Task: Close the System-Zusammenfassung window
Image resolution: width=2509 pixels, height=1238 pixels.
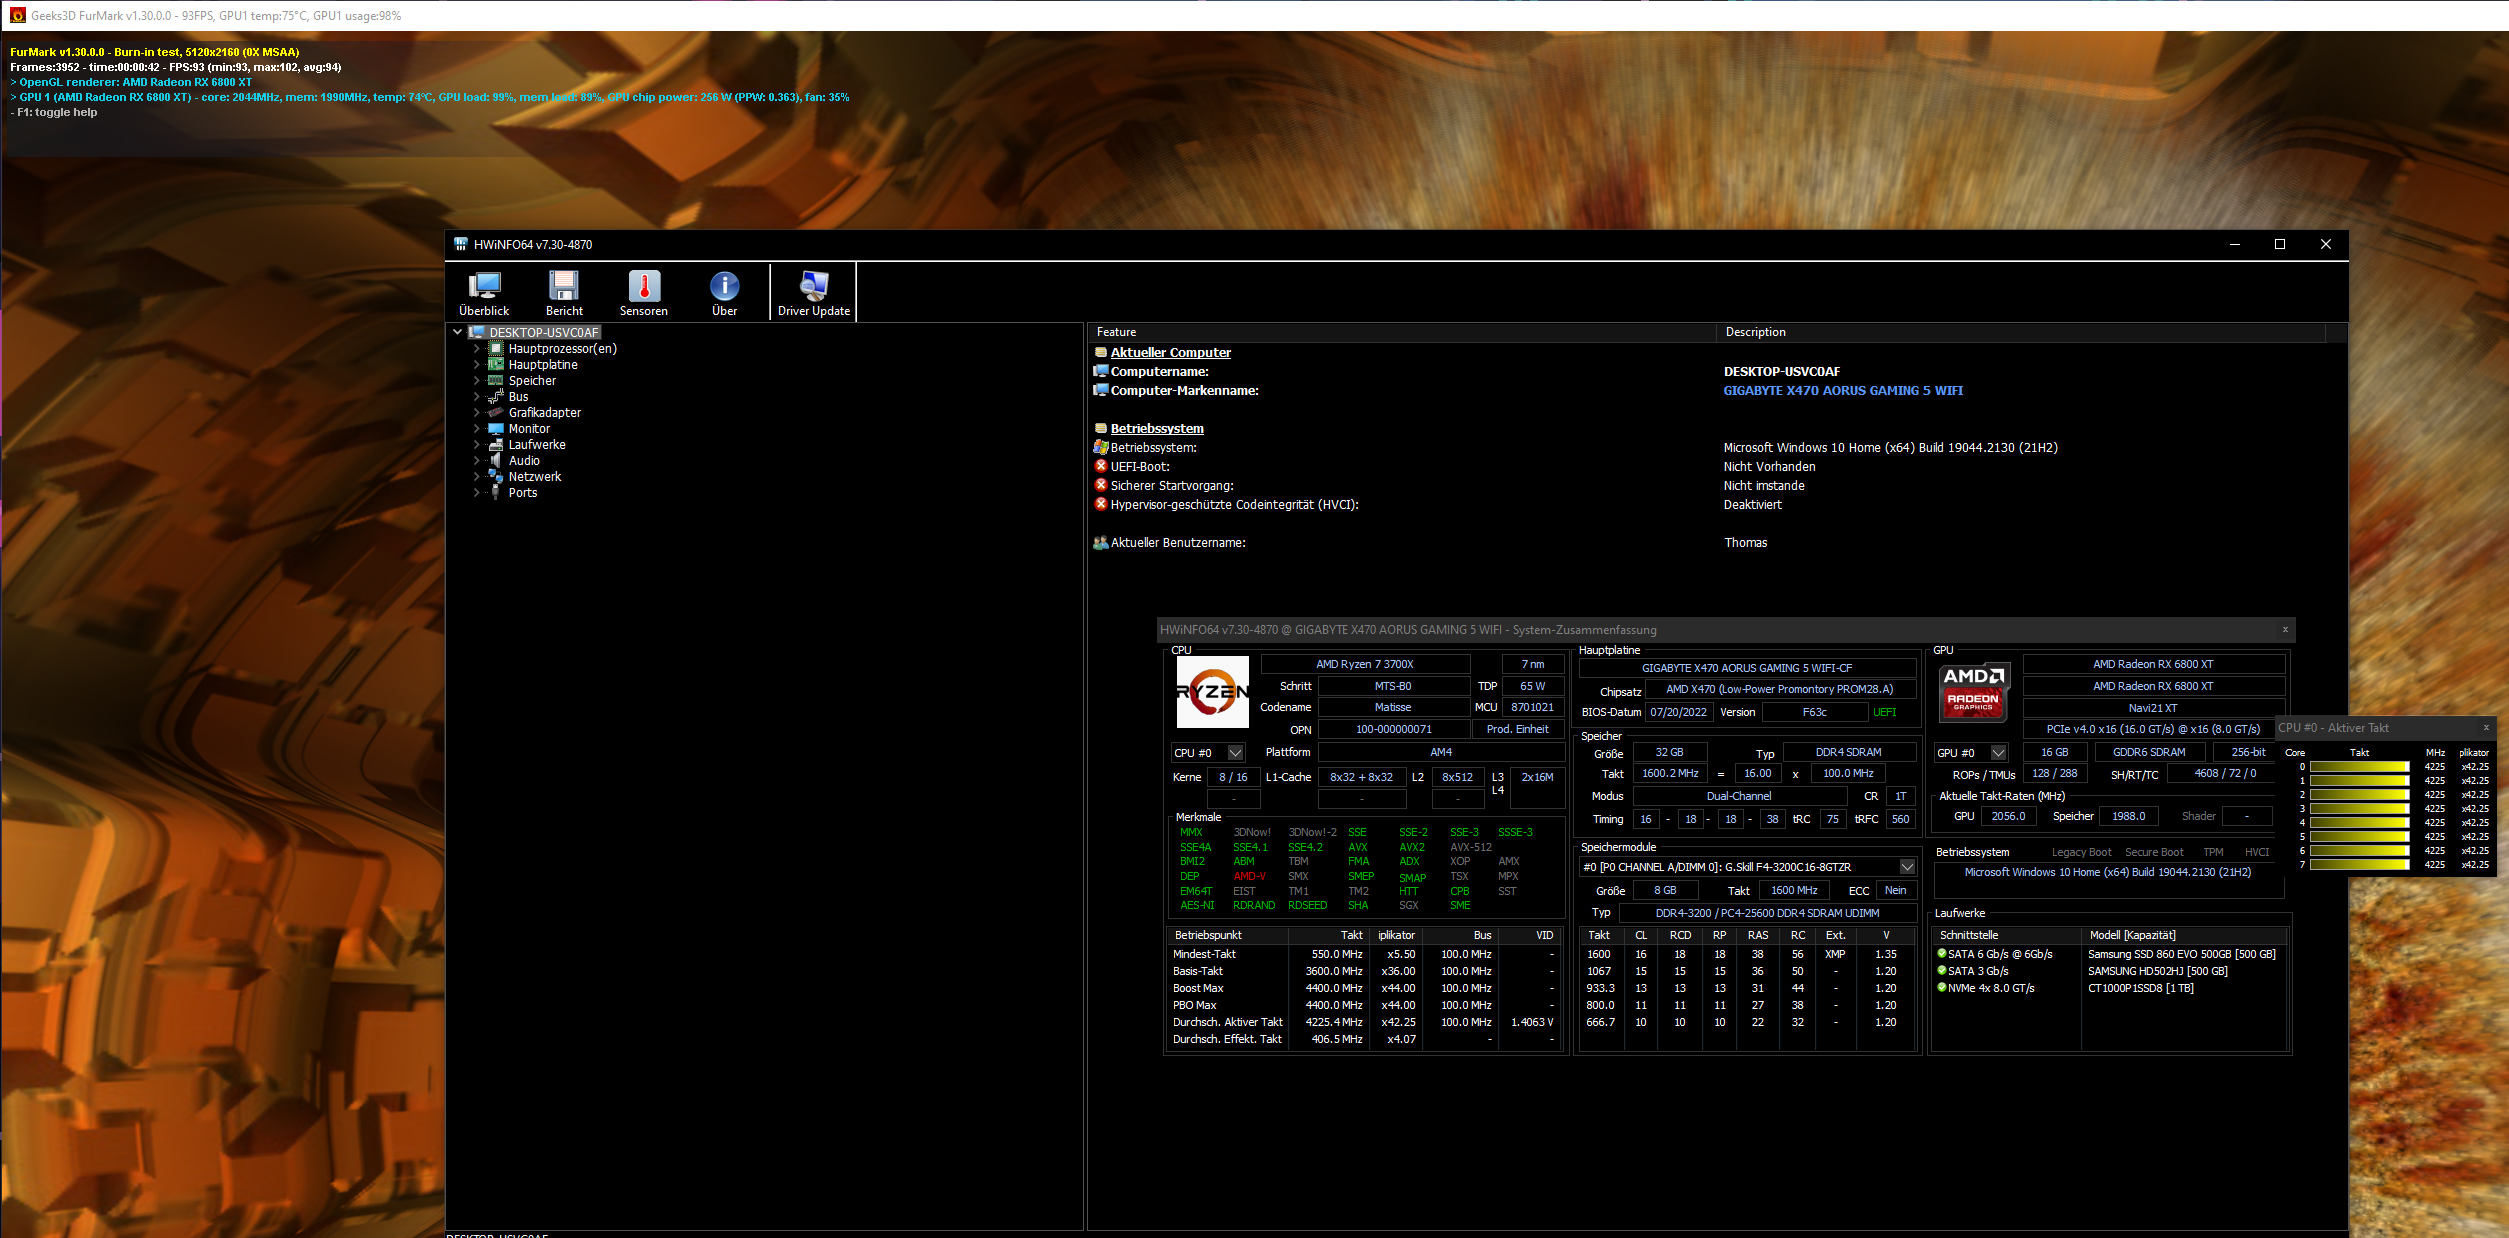Action: point(2285,630)
